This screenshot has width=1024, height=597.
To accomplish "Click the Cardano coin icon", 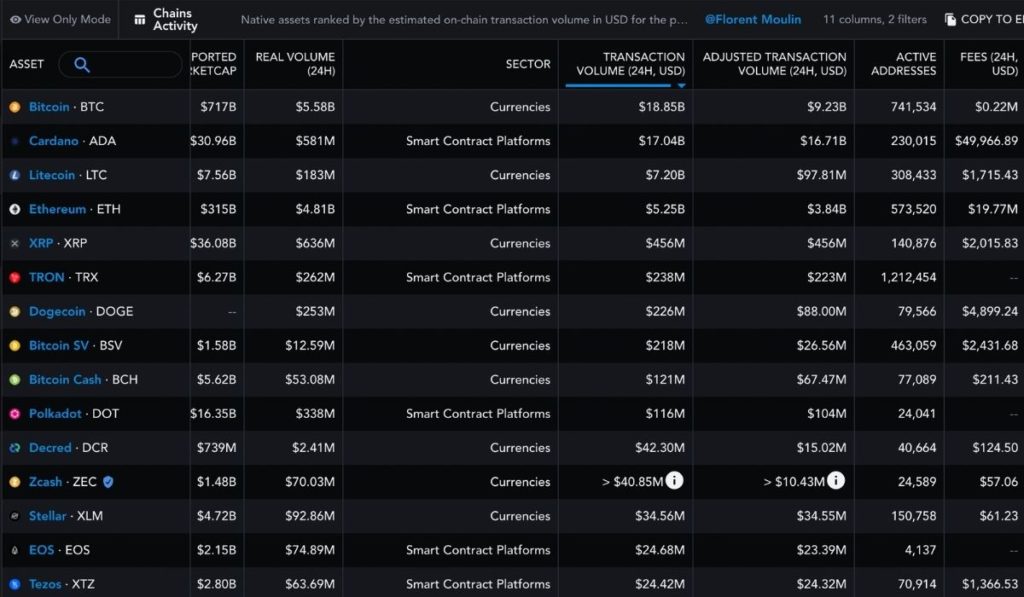I will click(x=14, y=141).
